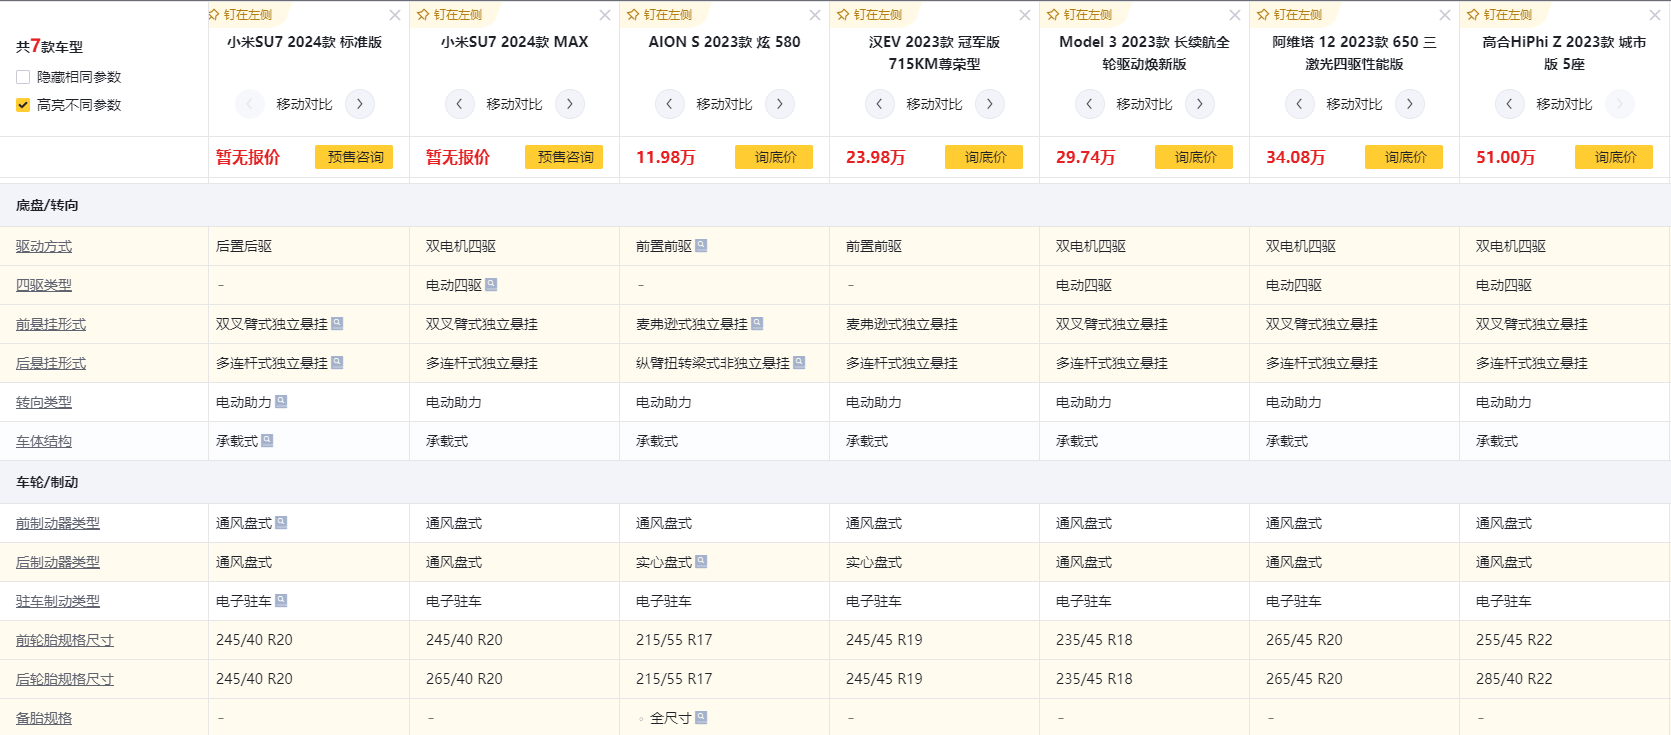Screen dimensions: 1671x735
Task: Move 阿维塔 12 column left
Action: (1299, 104)
